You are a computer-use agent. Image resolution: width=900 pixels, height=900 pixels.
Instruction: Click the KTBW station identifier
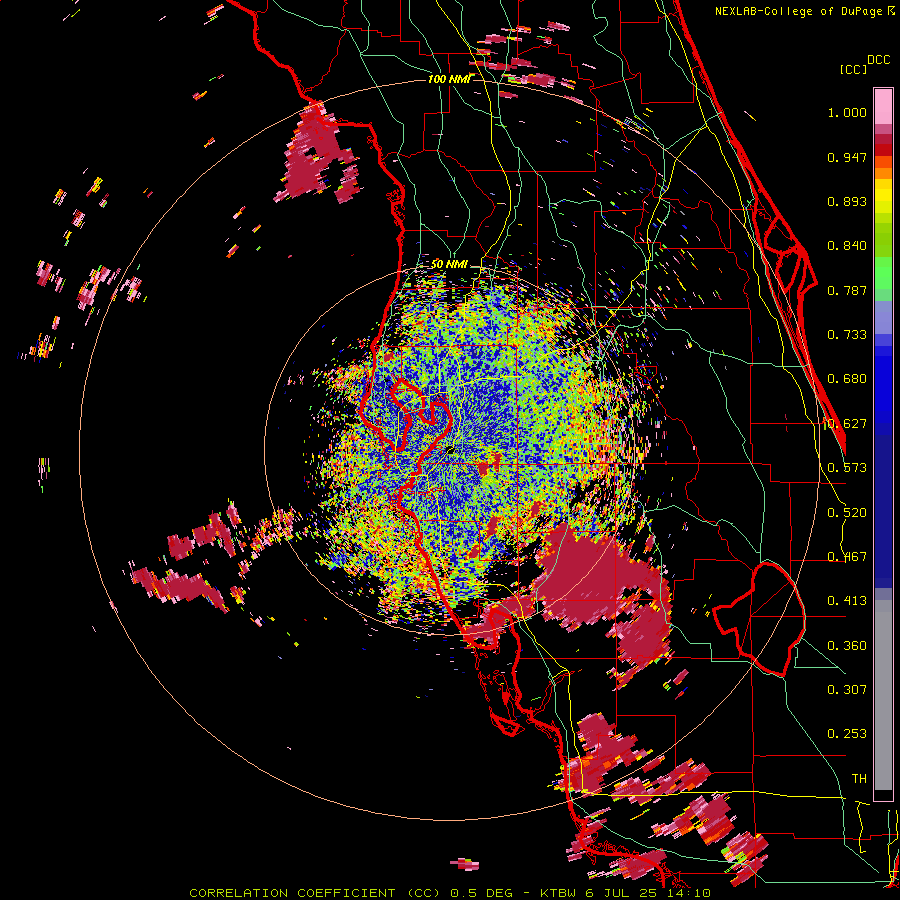pyautogui.click(x=557, y=893)
